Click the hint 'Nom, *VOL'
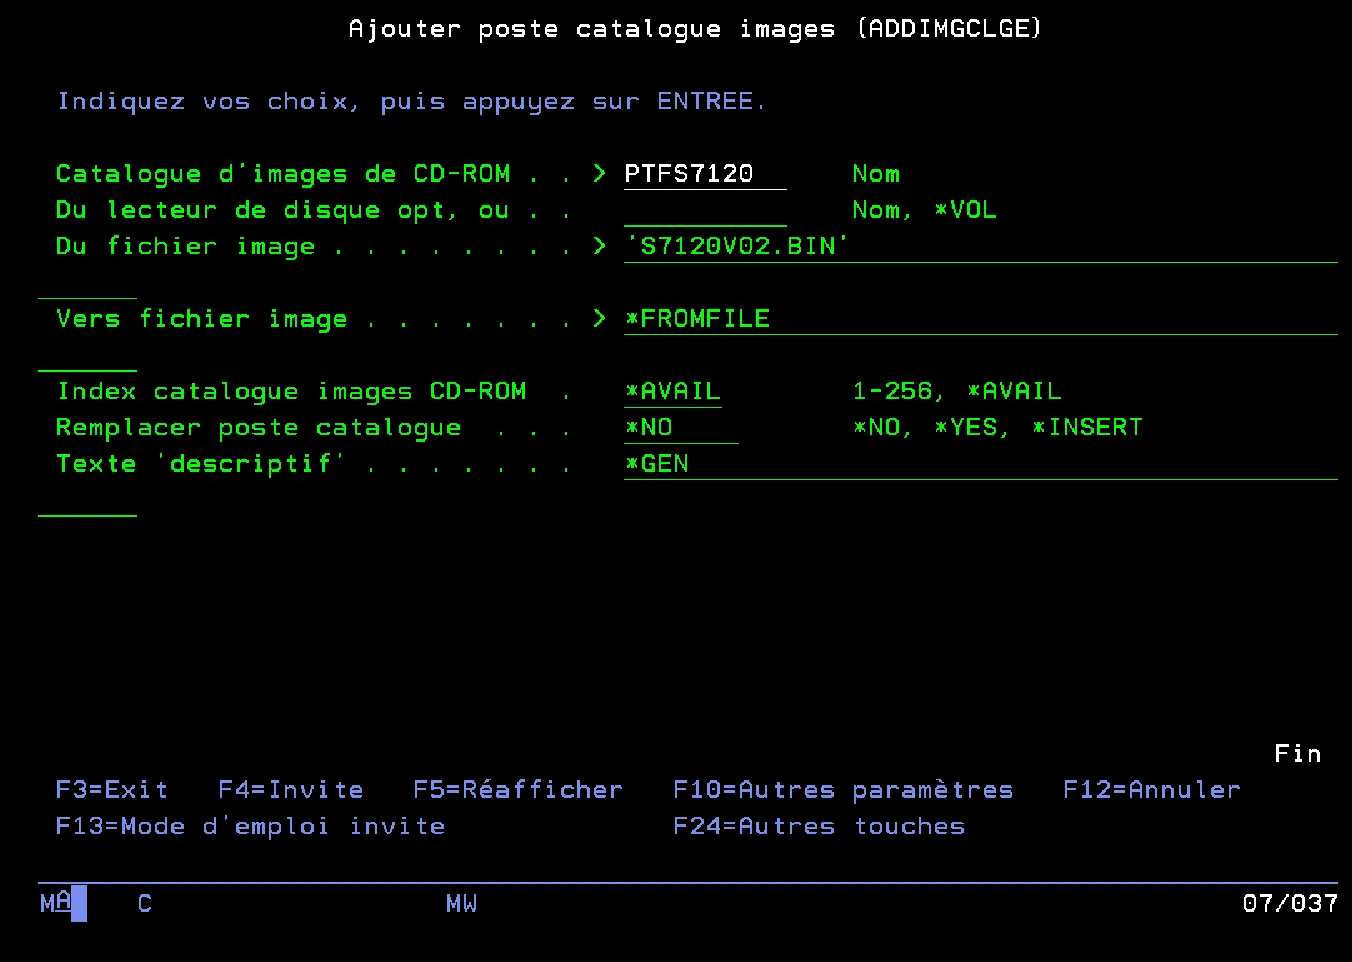 click(925, 210)
